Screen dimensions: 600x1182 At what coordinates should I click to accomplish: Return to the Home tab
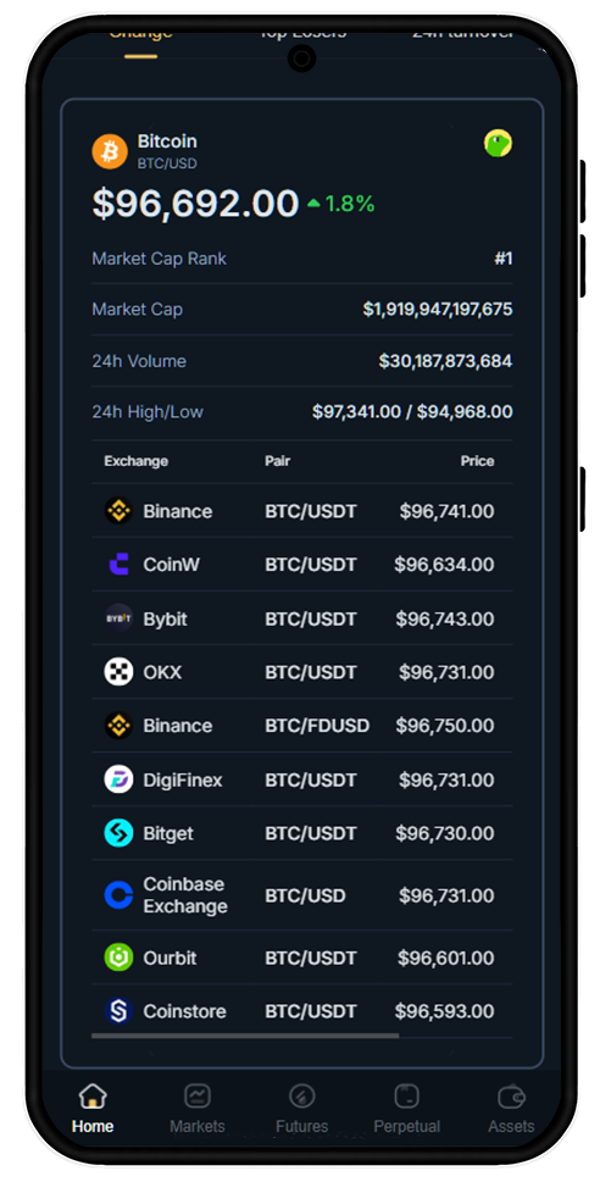93,1109
